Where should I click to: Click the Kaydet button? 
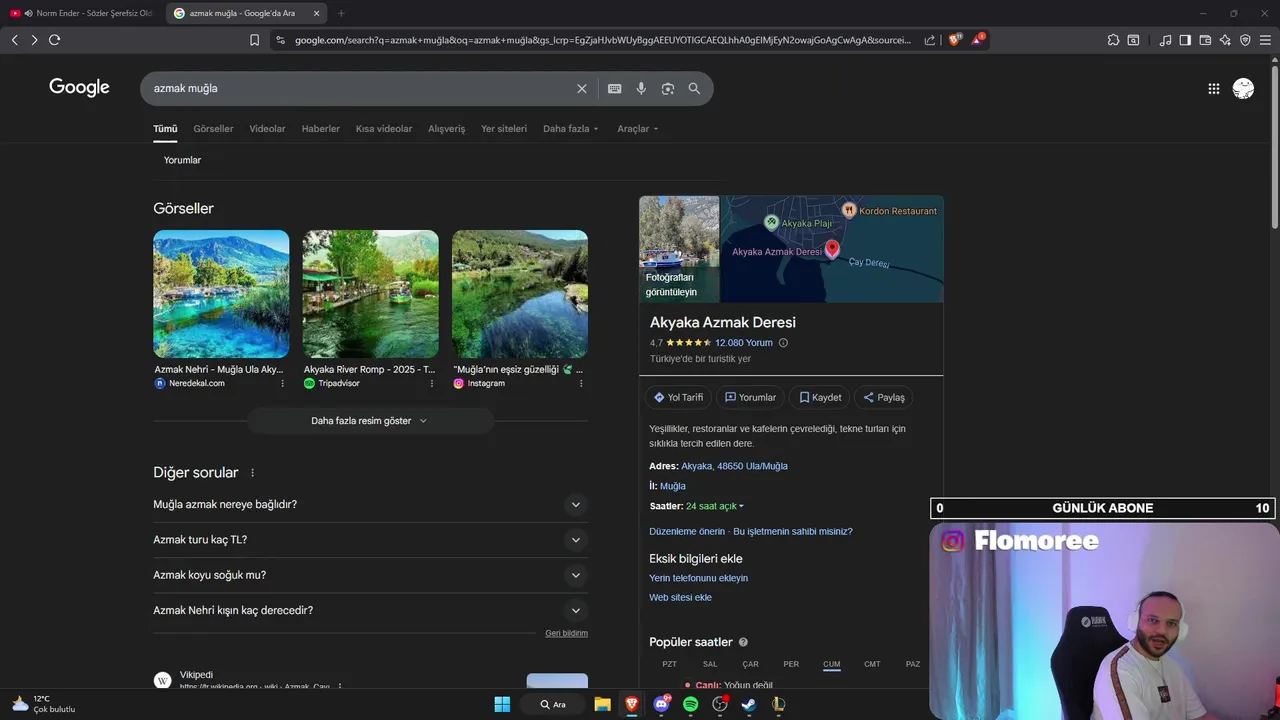coord(820,397)
